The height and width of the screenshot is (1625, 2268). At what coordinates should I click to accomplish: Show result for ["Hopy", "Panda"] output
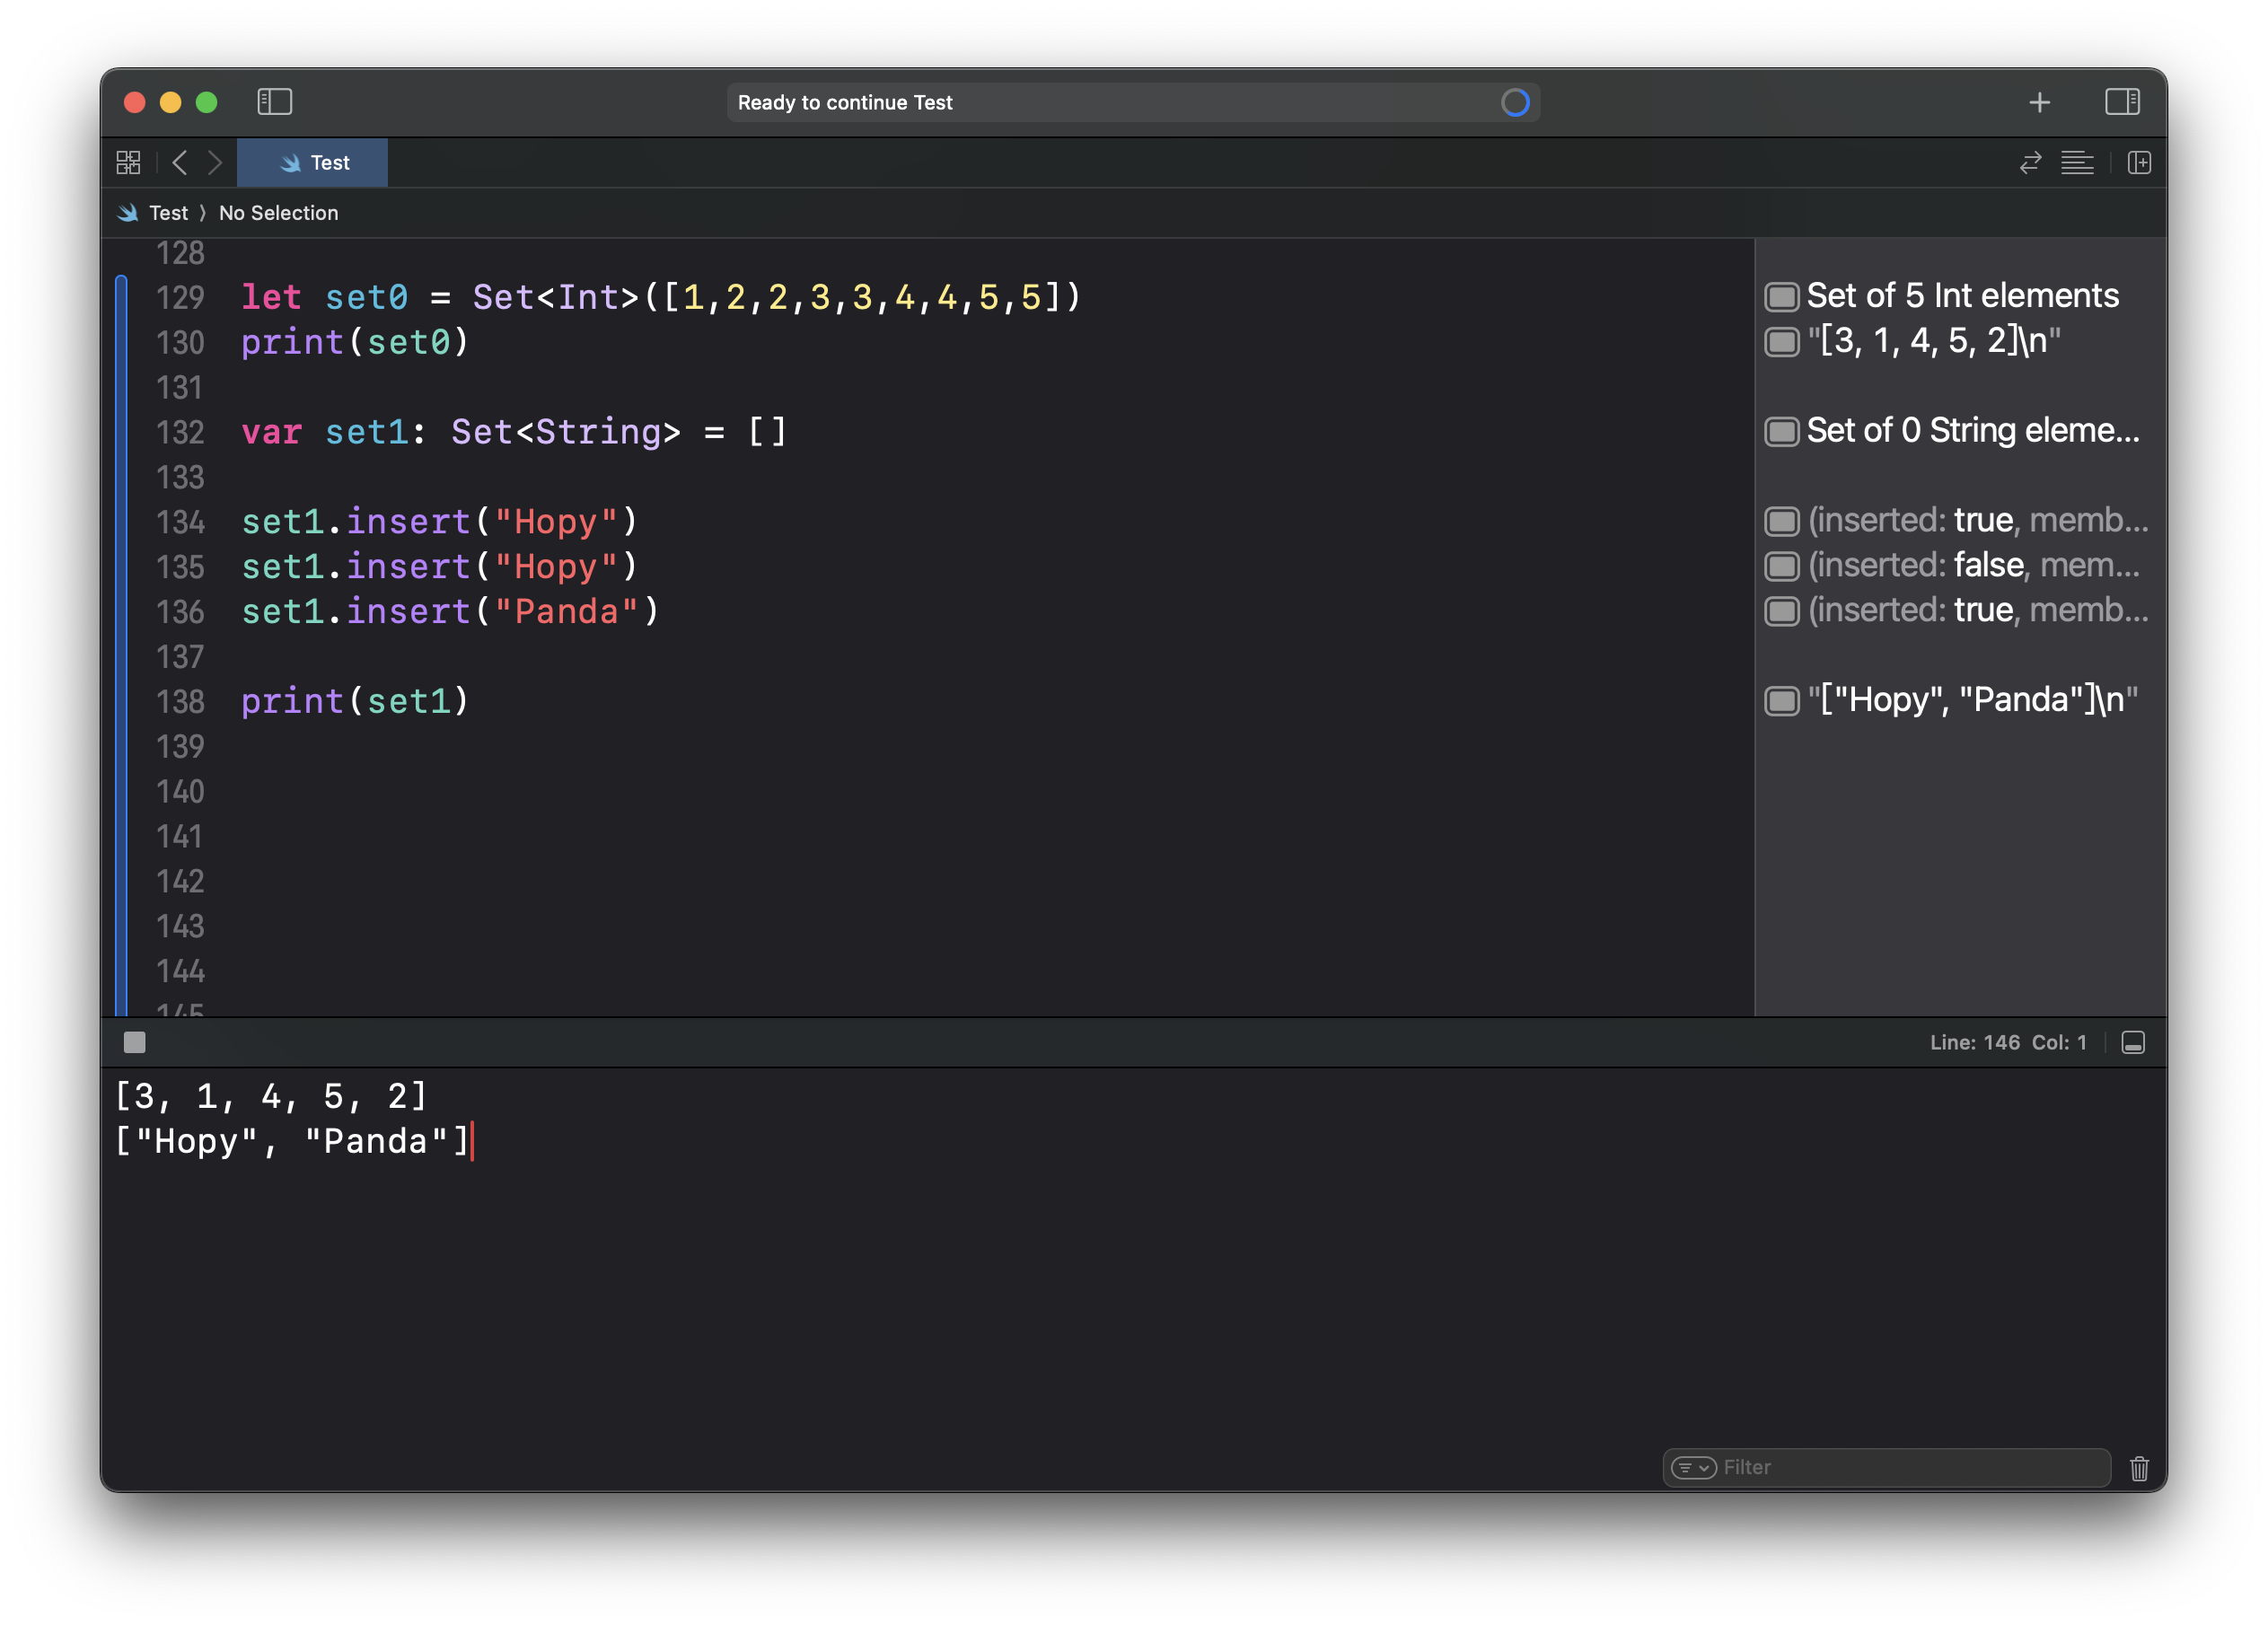pyautogui.click(x=1782, y=700)
